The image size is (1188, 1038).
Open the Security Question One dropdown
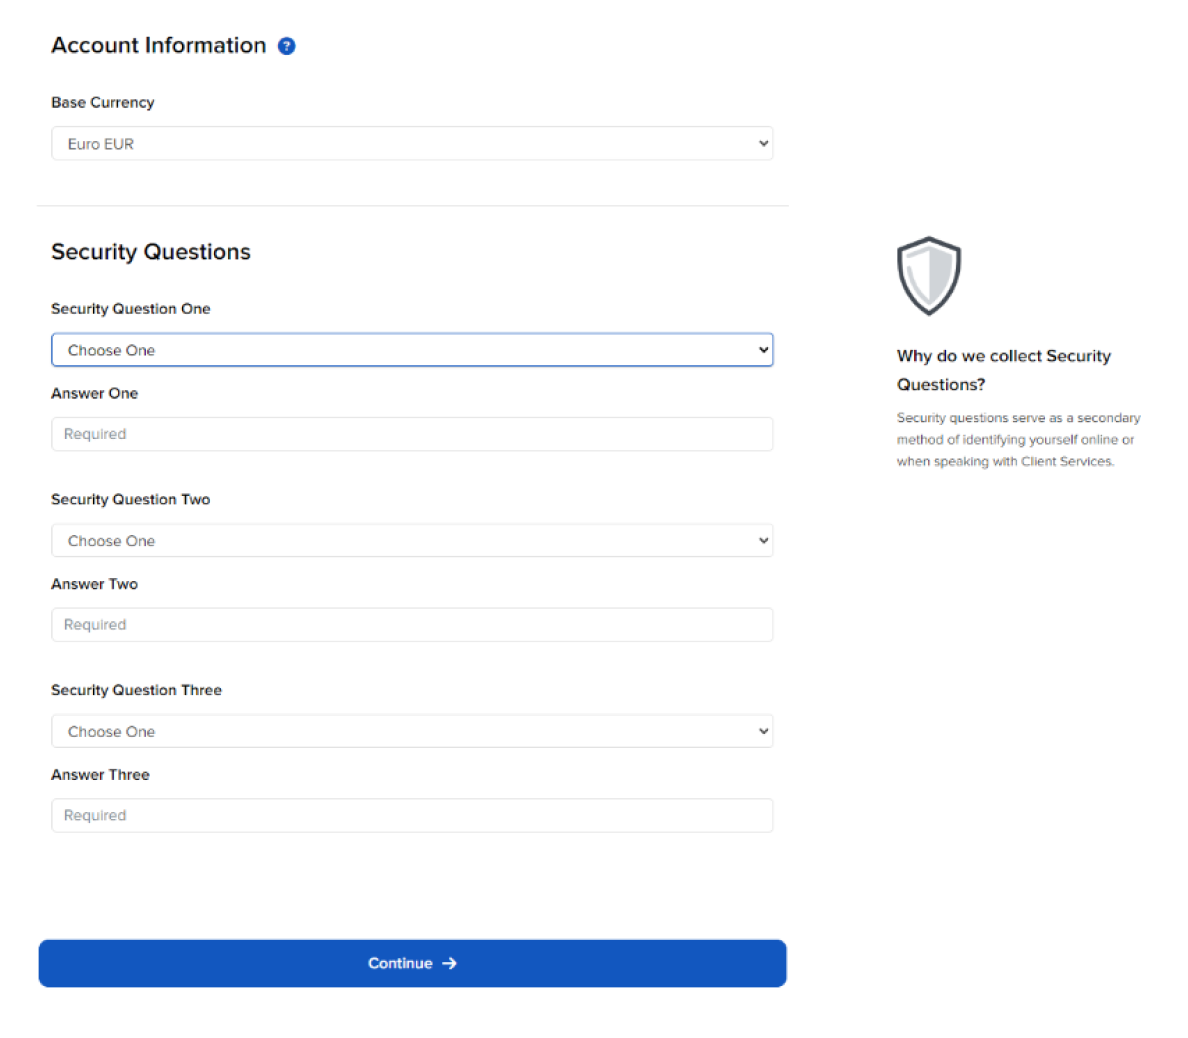412,350
